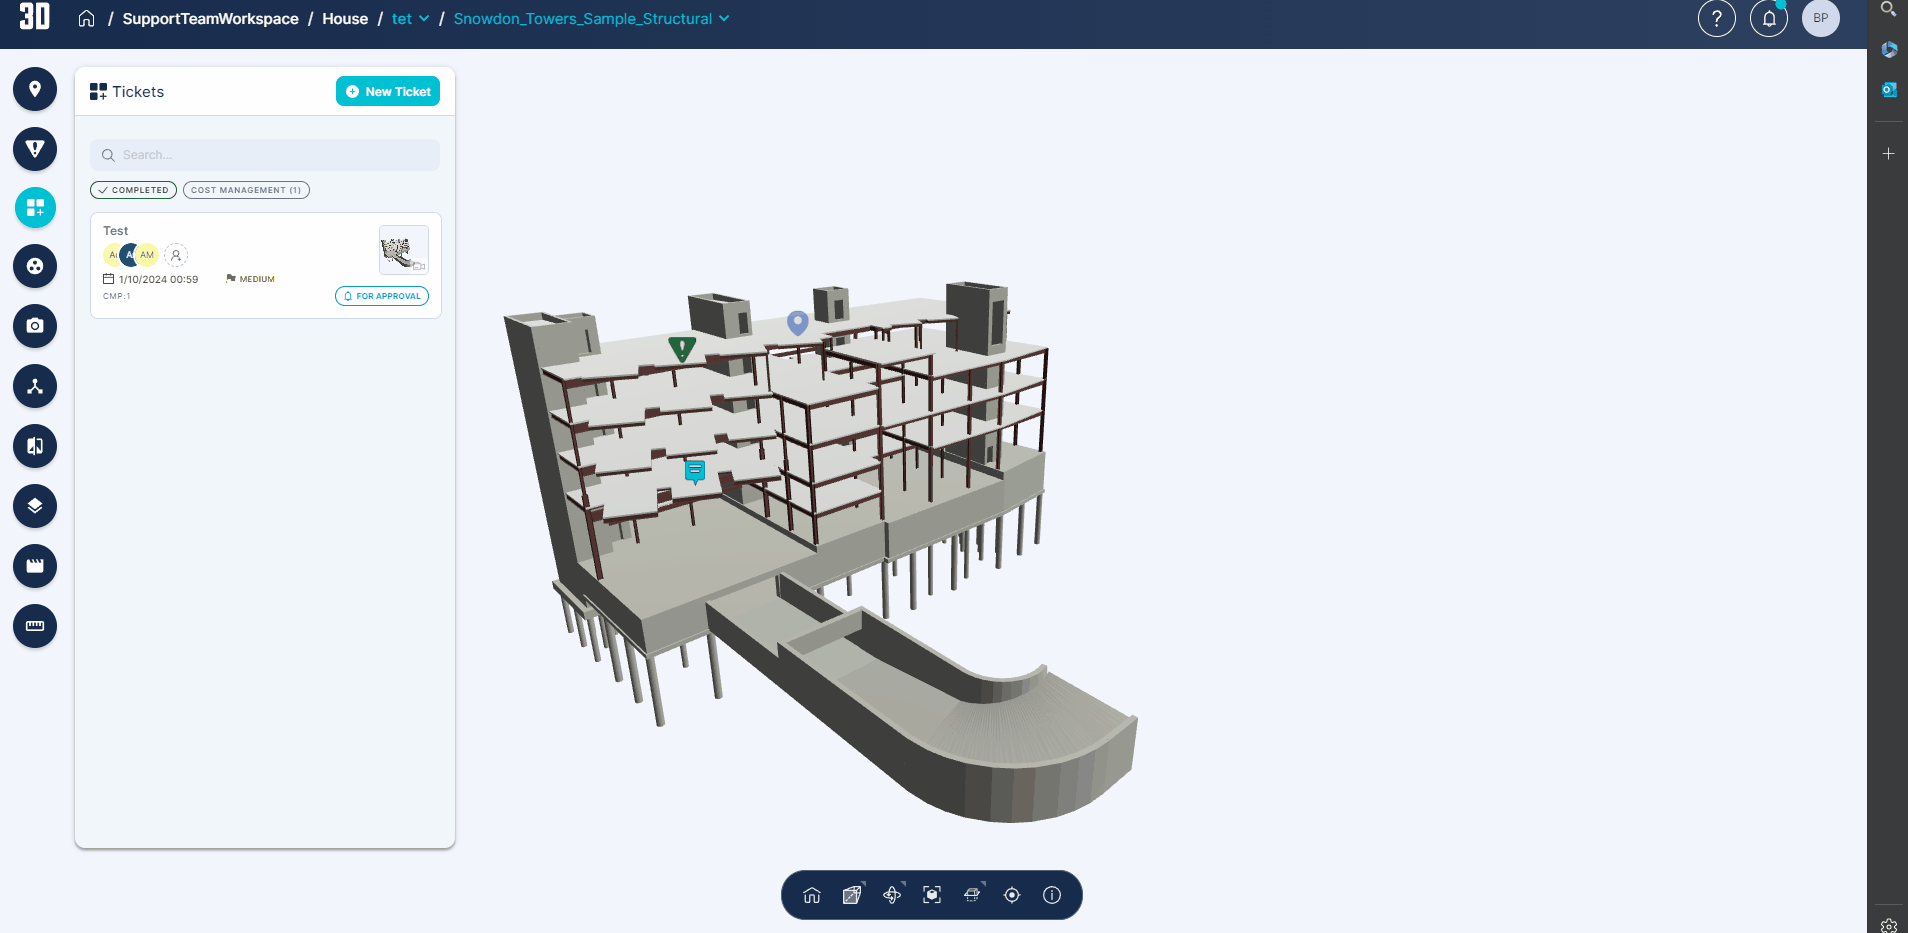Open the help question mark icon
This screenshot has height=933, width=1908.
pyautogui.click(x=1718, y=18)
